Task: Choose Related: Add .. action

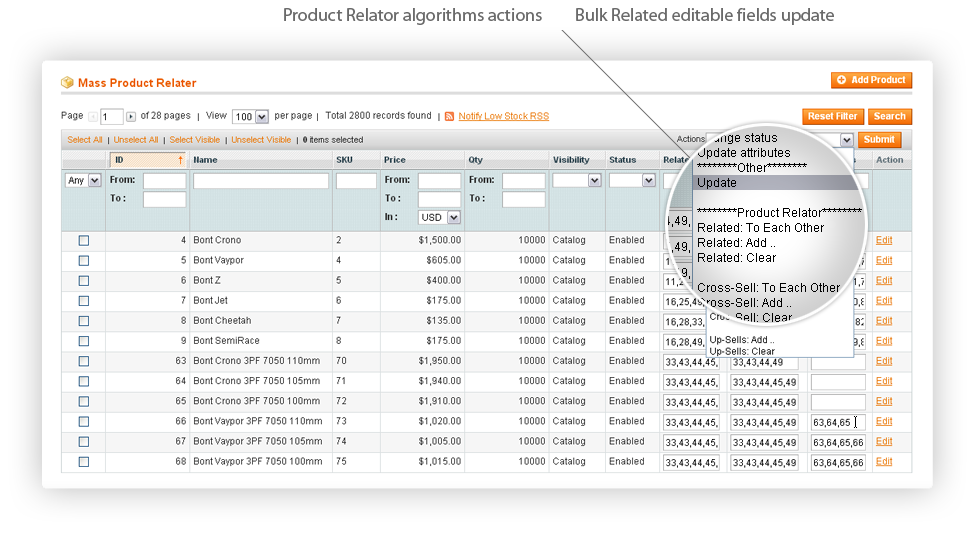Action: click(x=736, y=243)
